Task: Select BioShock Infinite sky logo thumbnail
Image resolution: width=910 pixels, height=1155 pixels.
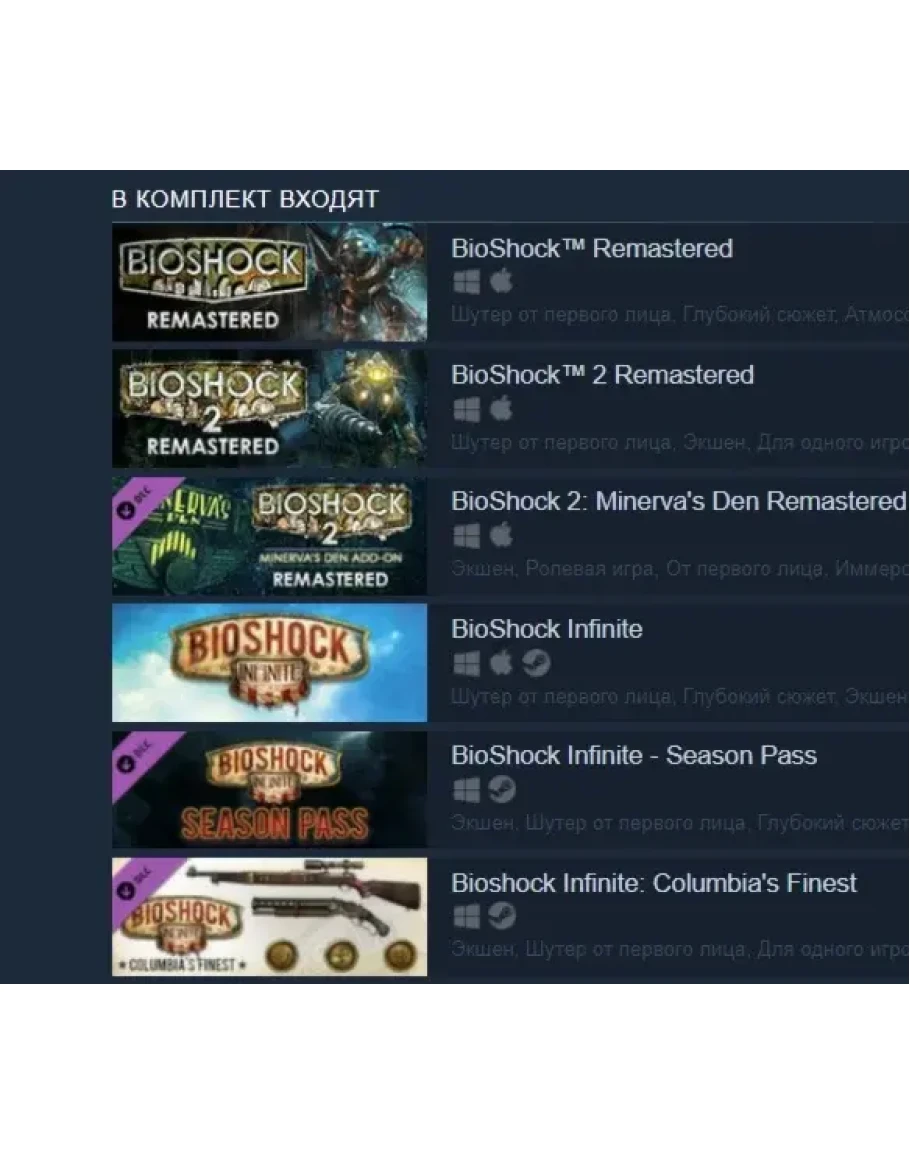Action: [x=270, y=663]
